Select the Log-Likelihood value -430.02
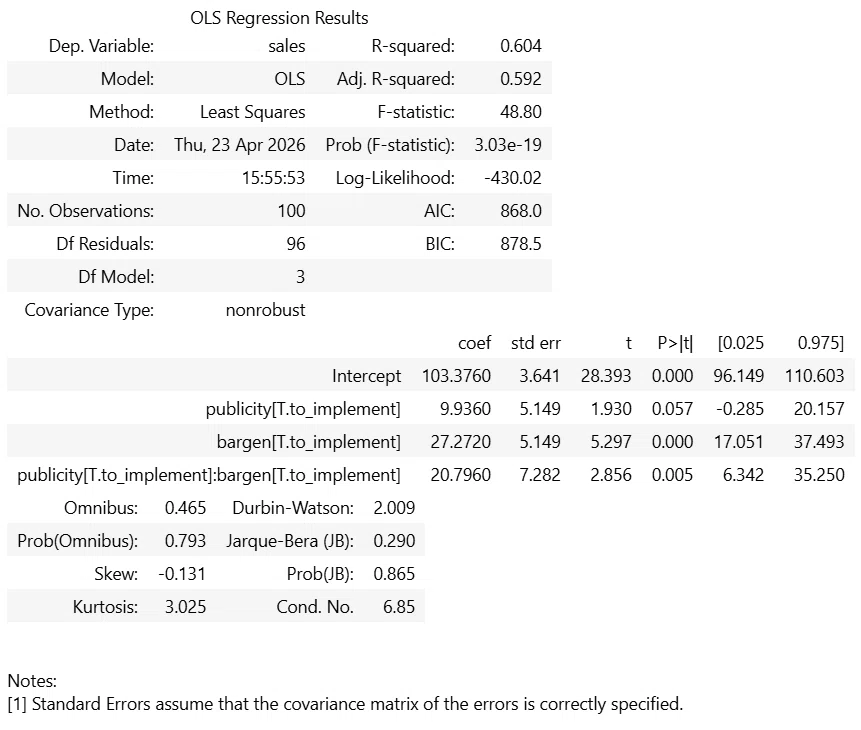 coord(513,177)
